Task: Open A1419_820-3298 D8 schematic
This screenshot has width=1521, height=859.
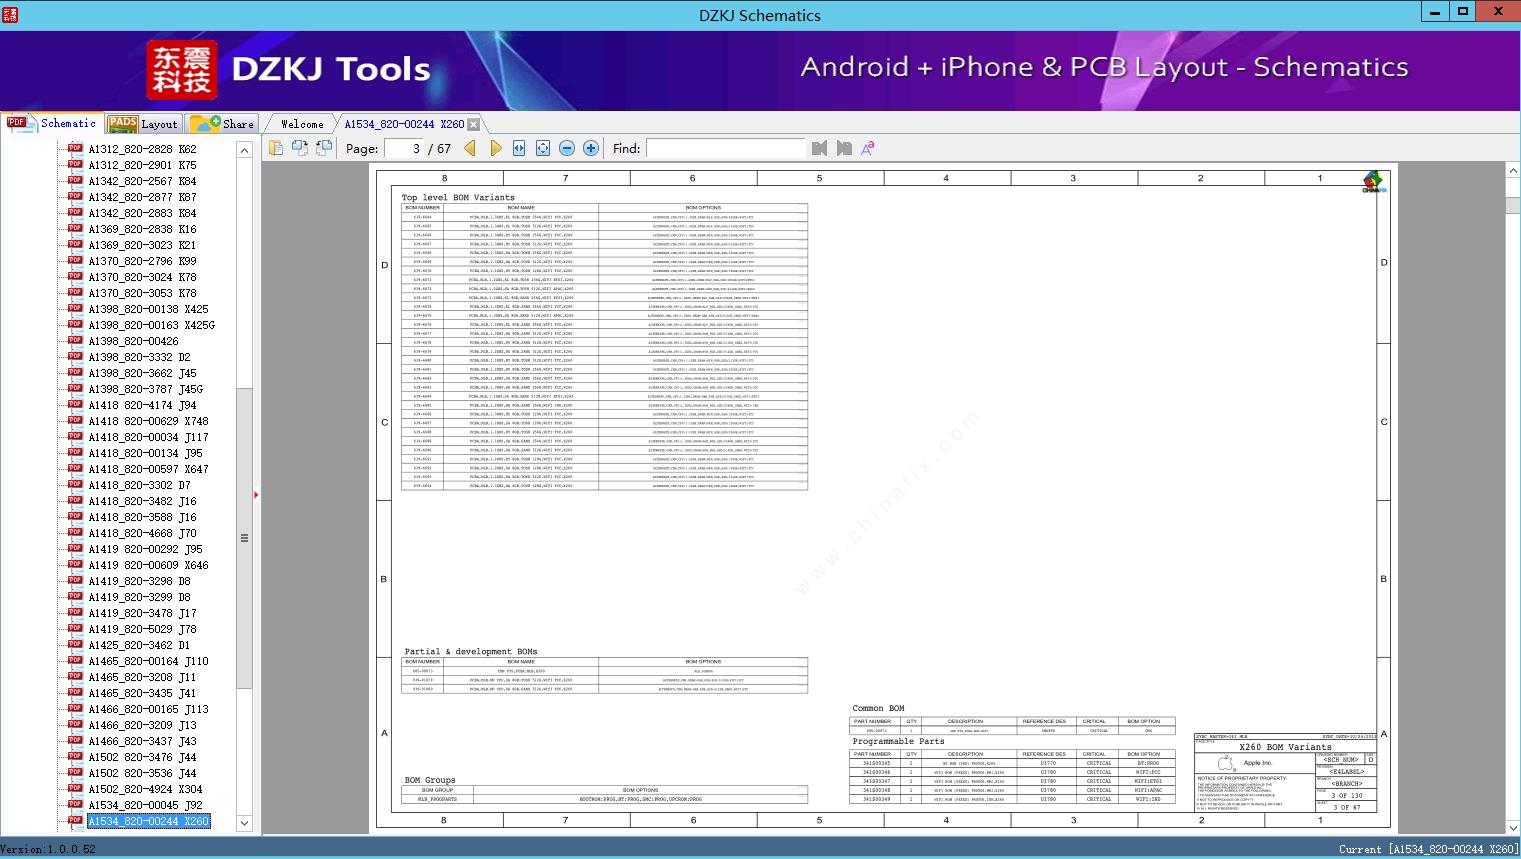Action: 139,581
